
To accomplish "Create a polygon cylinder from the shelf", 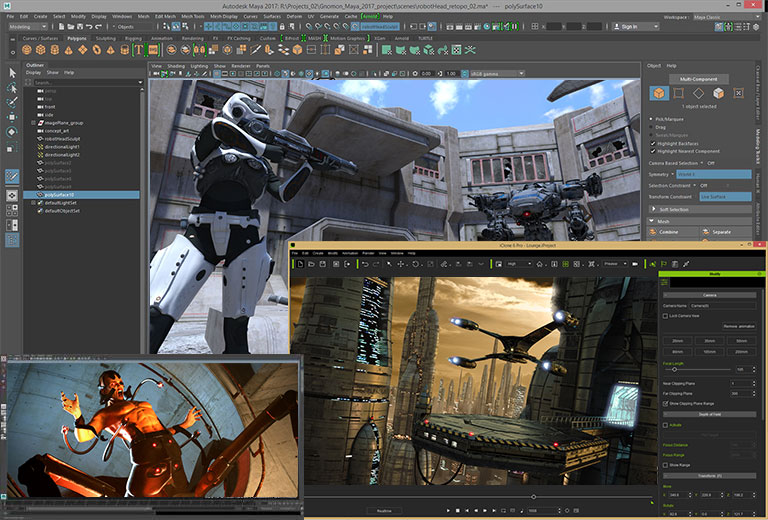I will coord(55,49).
